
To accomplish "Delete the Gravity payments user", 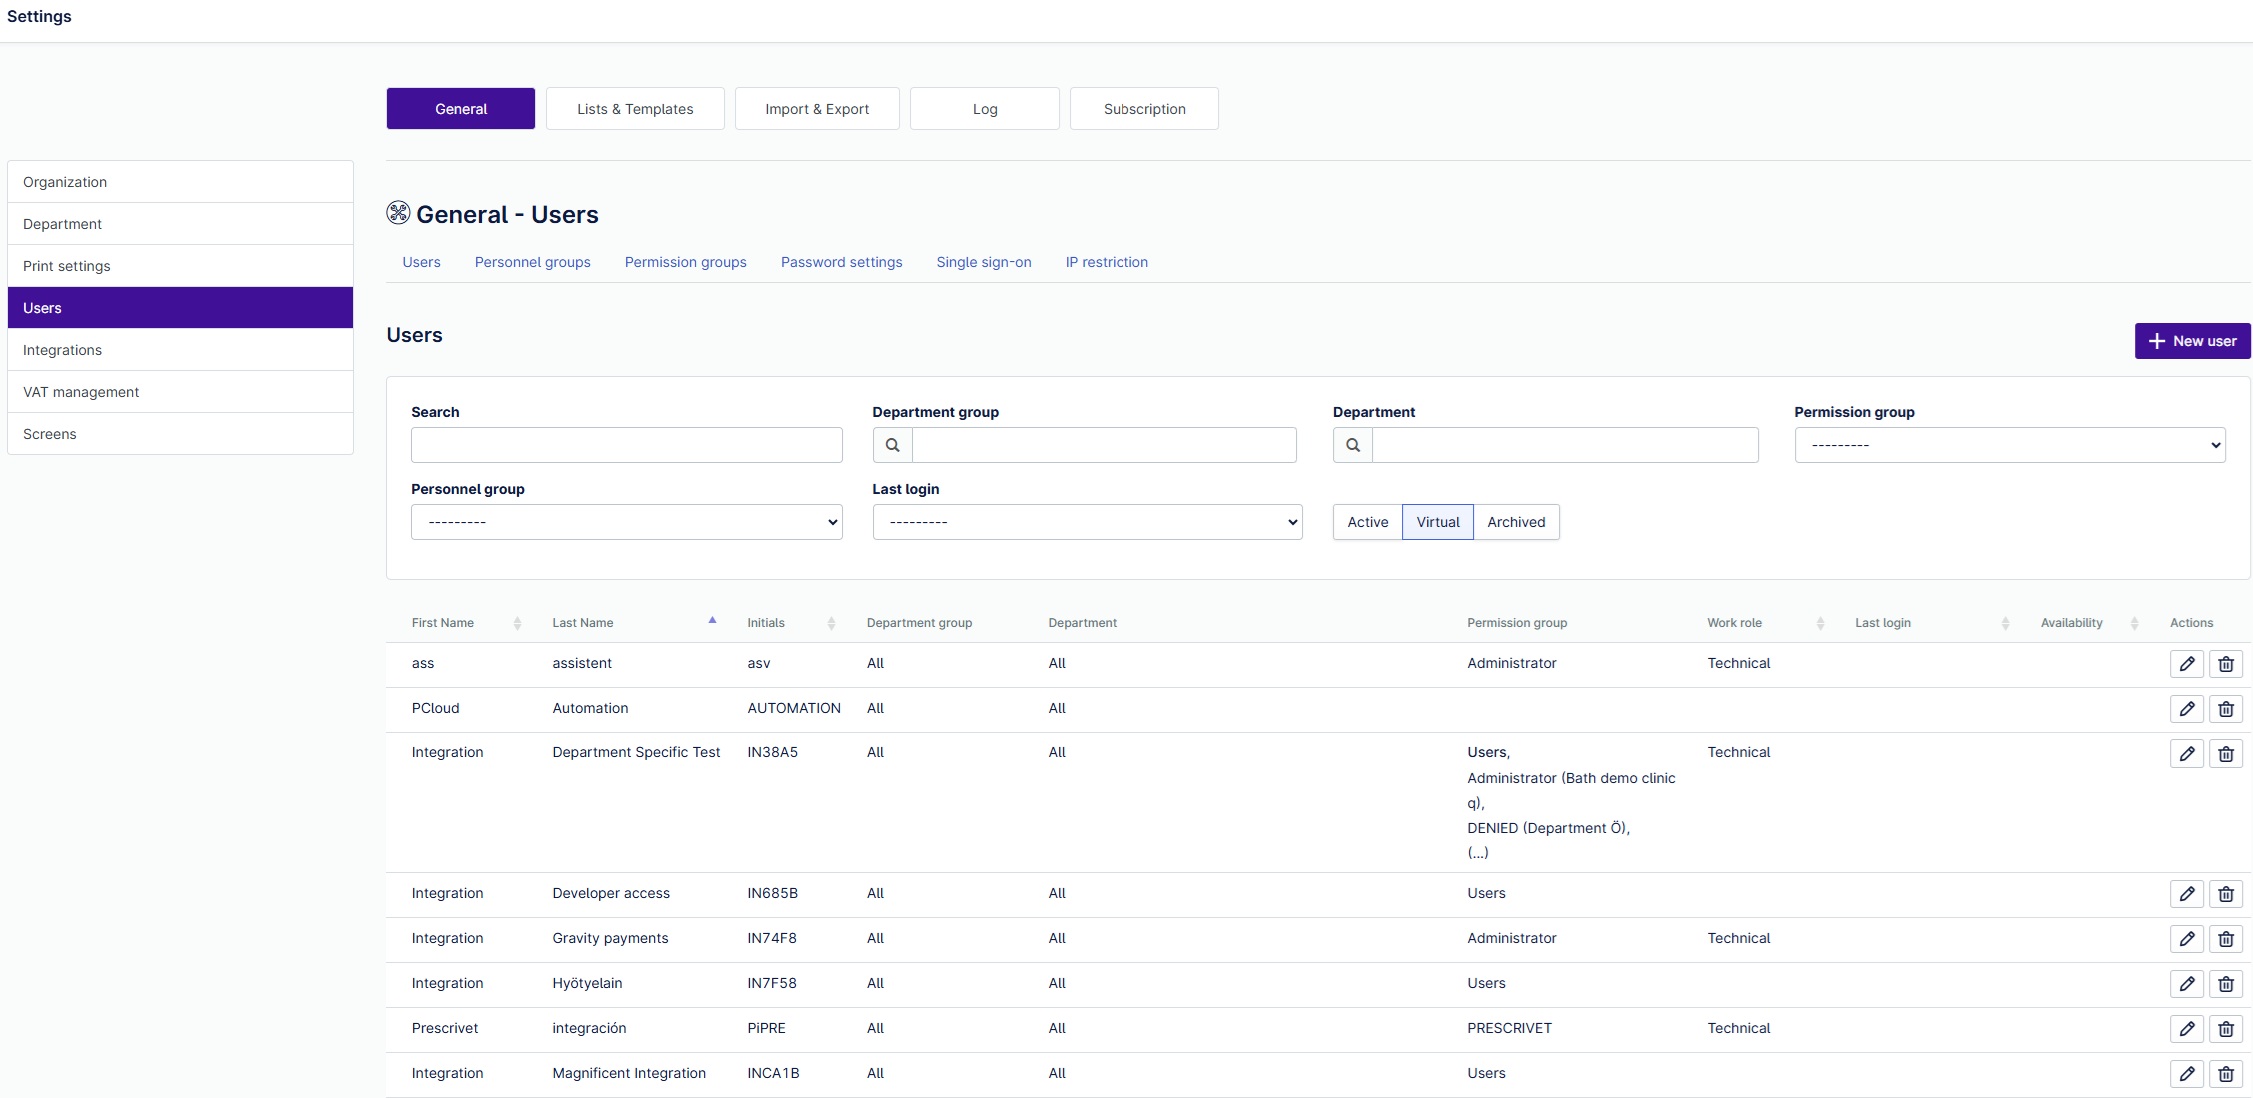I will (2226, 939).
